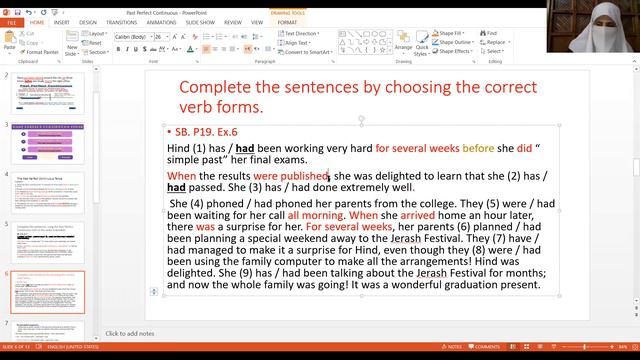
Task: Select the star shape in shapes gallery
Action: point(382,50)
